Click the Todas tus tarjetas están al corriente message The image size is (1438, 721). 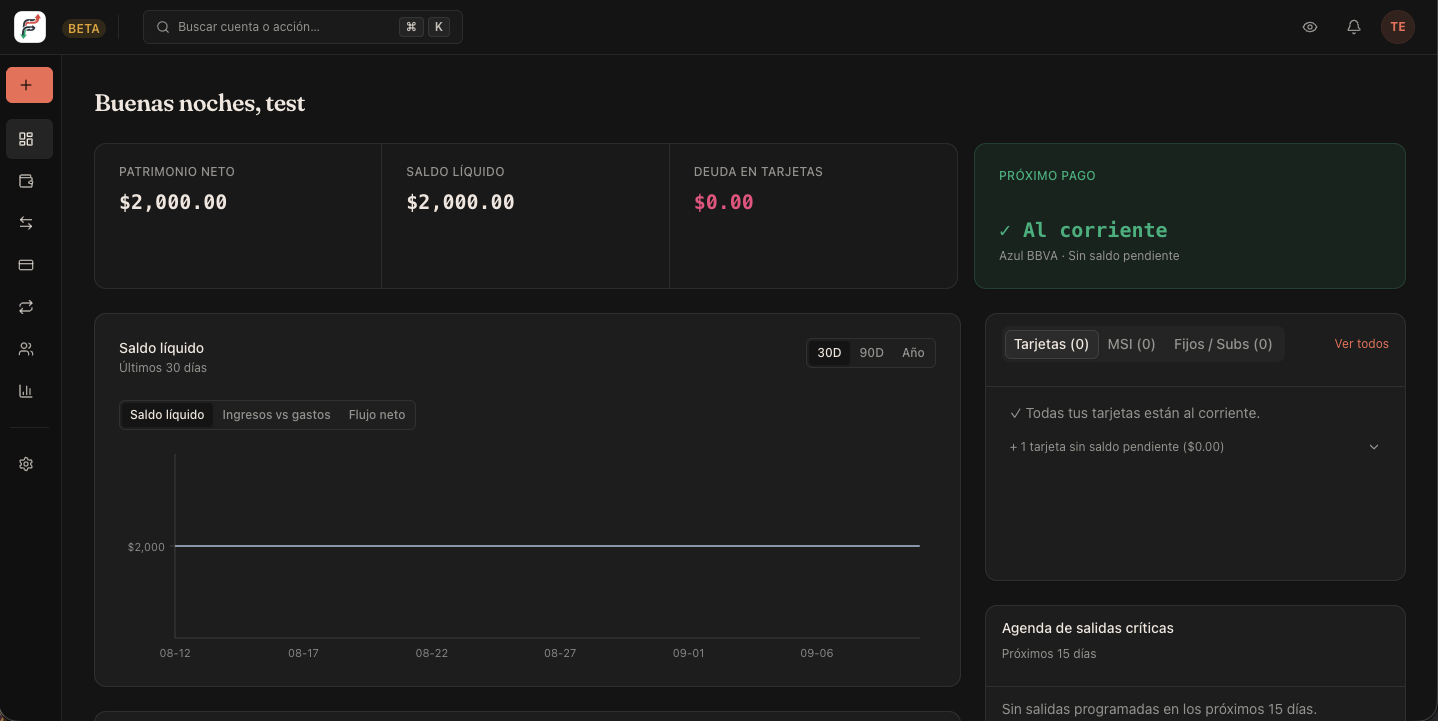click(1135, 413)
